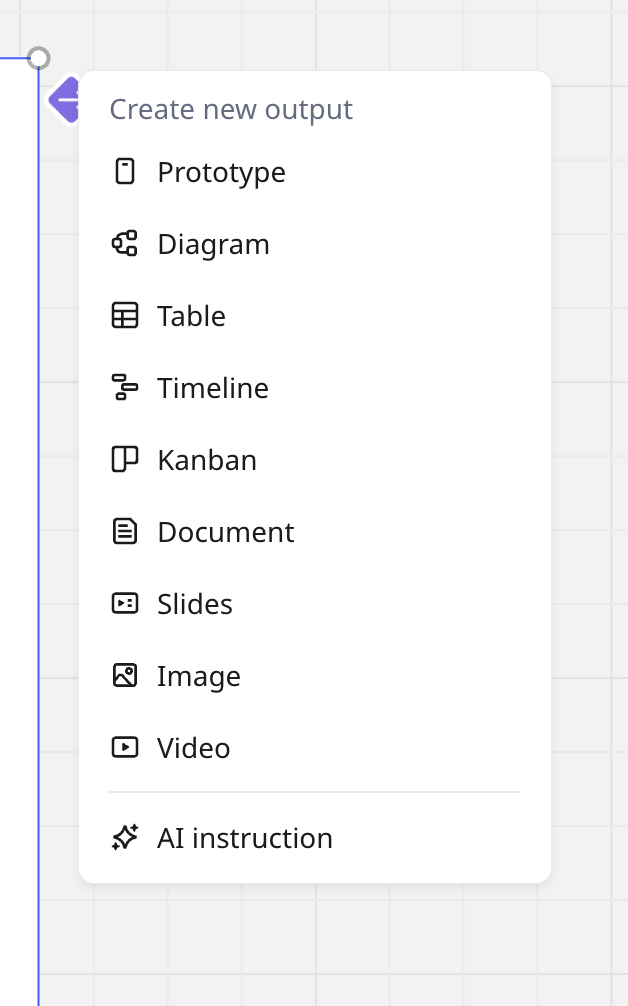The image size is (628, 1006).
Task: Select Diagram from the output menu
Action: pyautogui.click(x=213, y=244)
